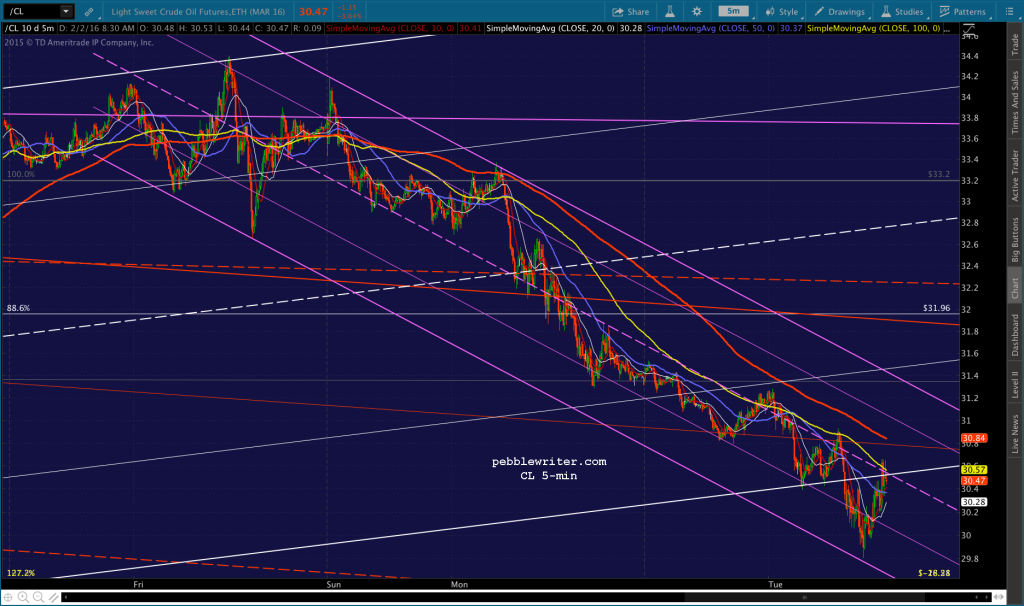Toggle the Big Buttons side panel
The image size is (1024, 606).
pyautogui.click(x=1015, y=240)
